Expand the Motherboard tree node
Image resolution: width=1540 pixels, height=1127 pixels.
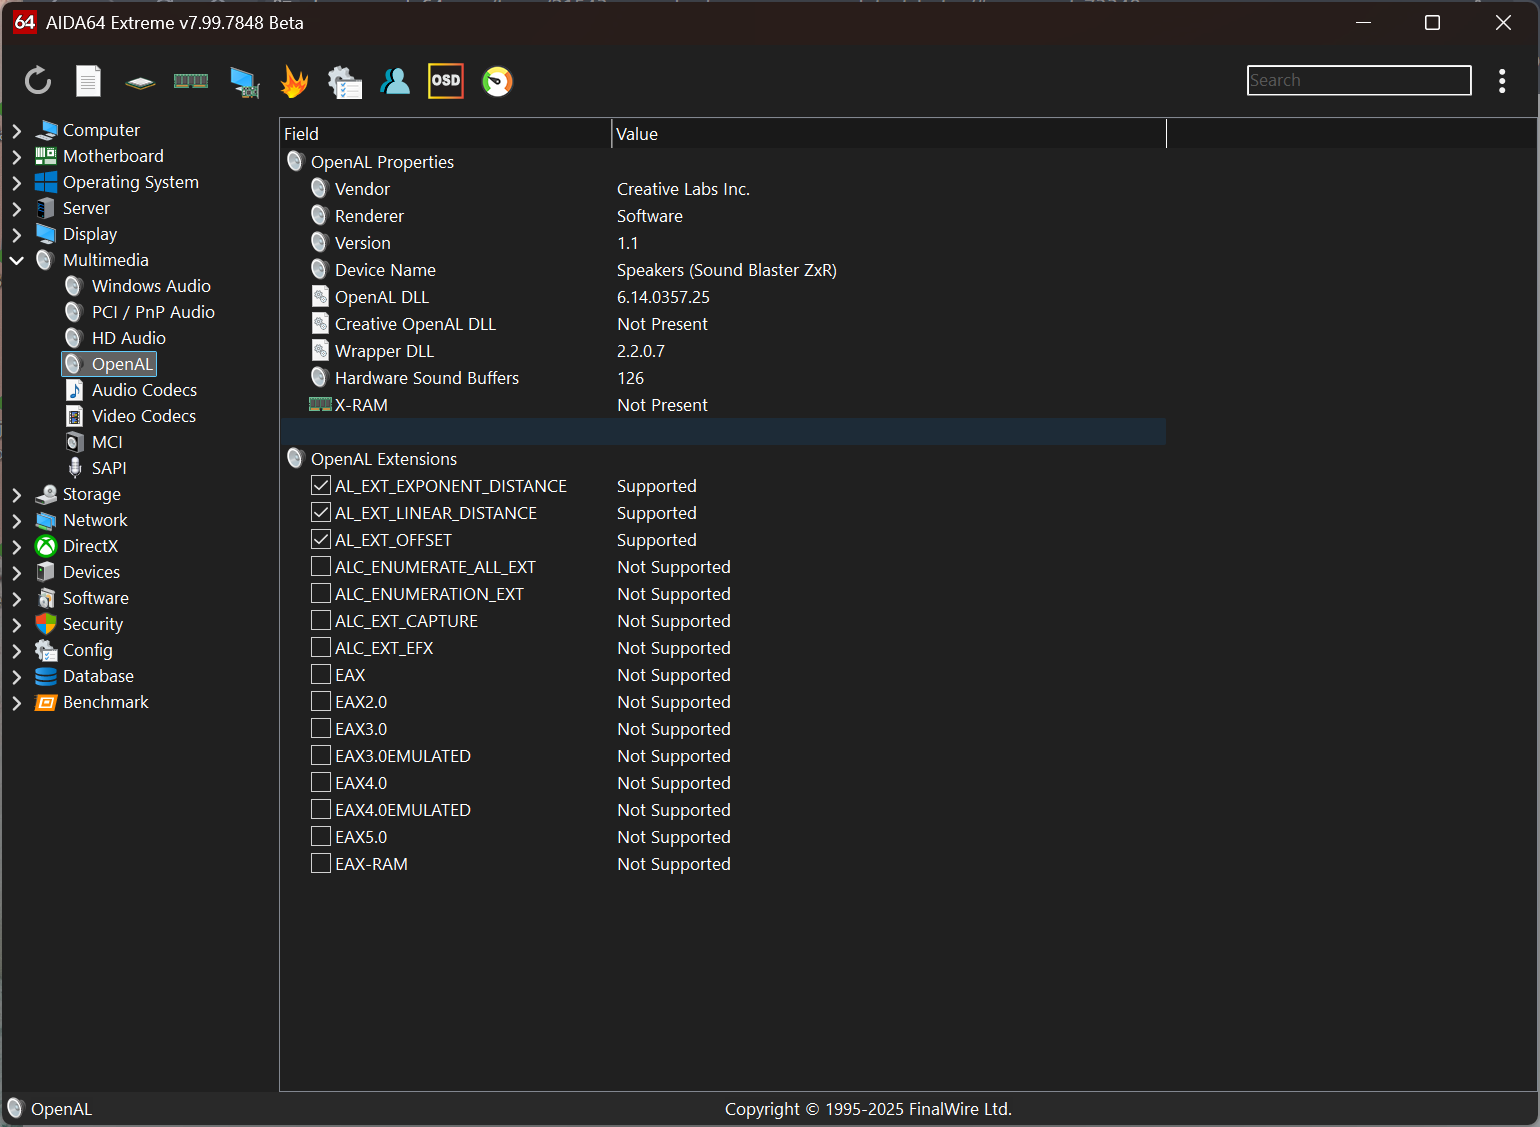click(16, 156)
